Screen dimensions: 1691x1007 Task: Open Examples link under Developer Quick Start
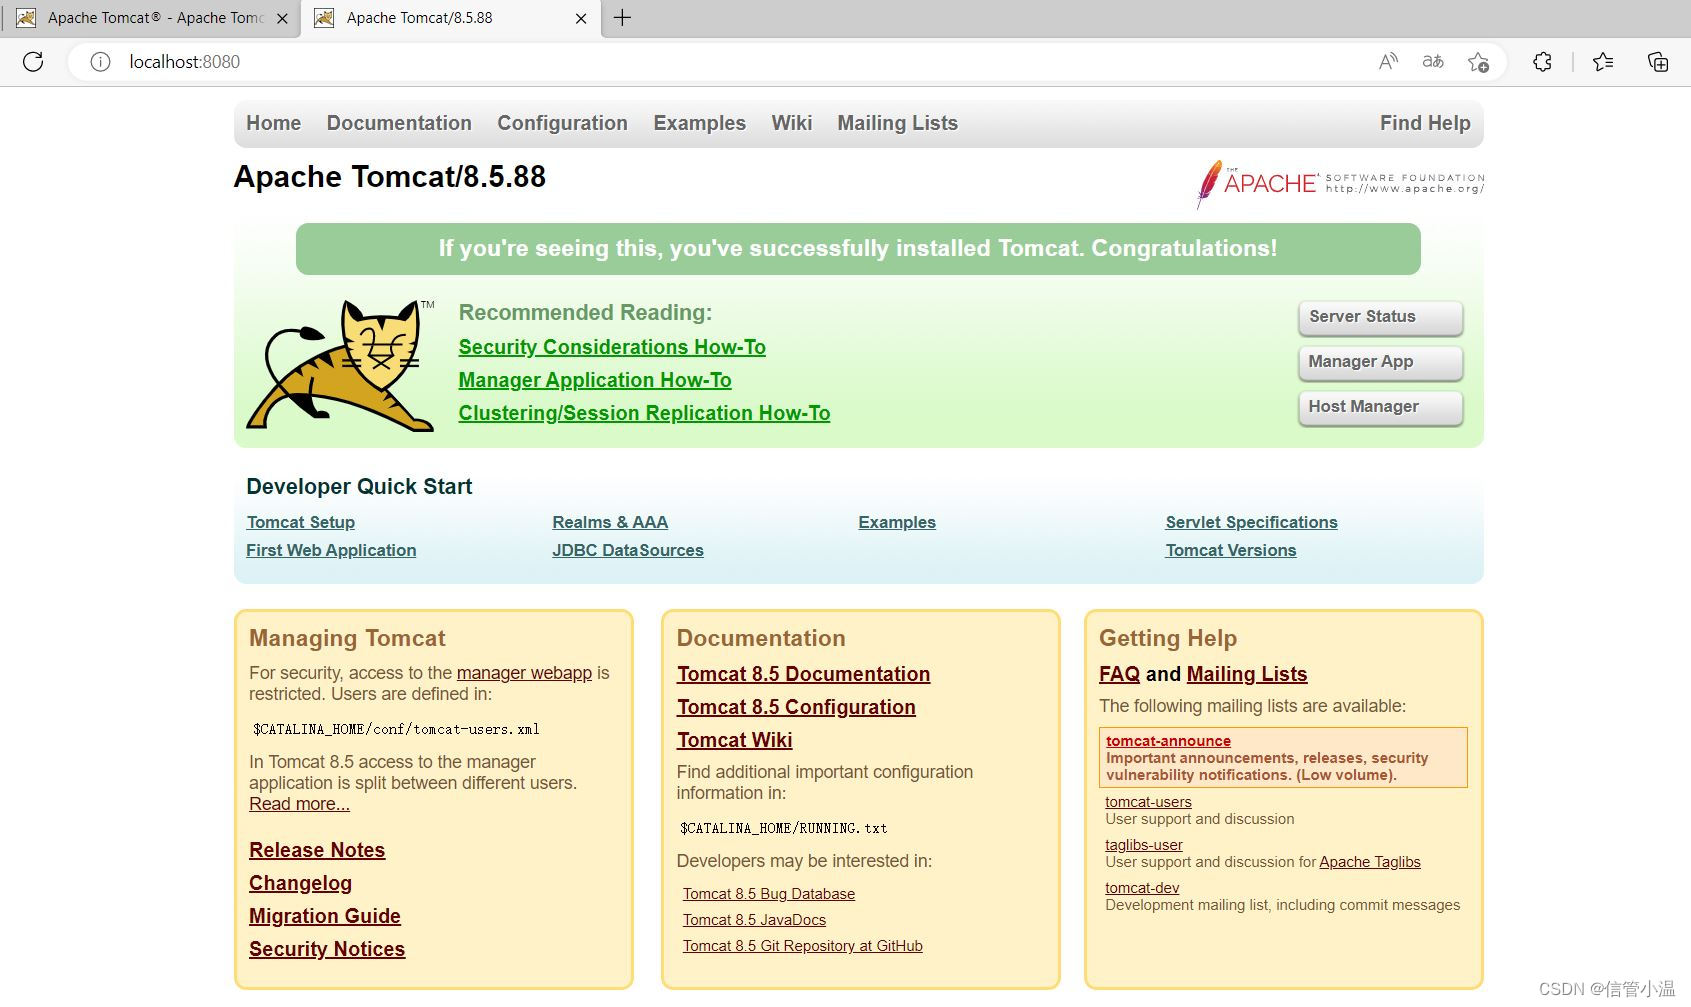point(897,522)
